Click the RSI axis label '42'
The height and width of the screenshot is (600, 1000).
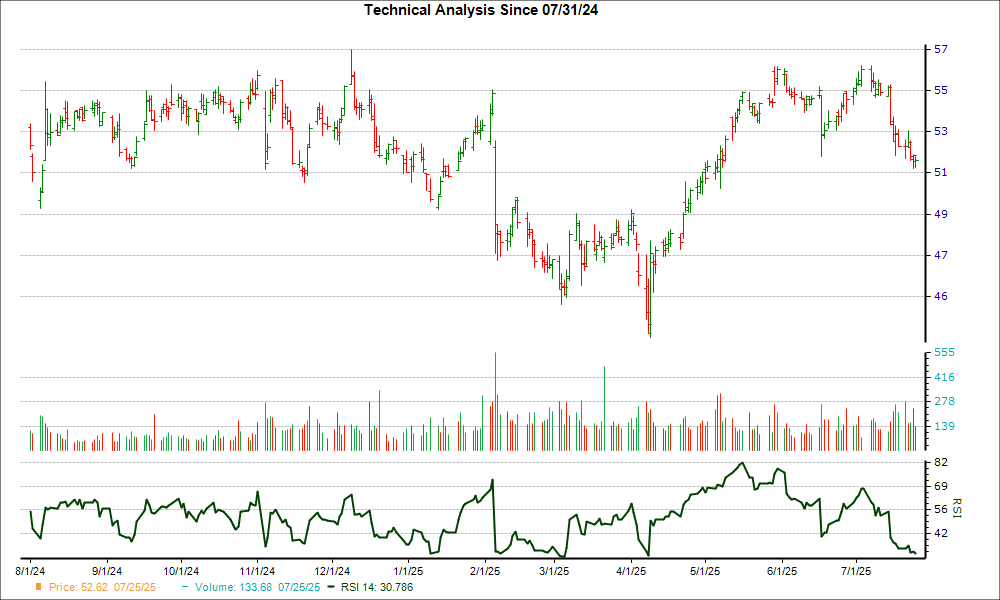941,533
